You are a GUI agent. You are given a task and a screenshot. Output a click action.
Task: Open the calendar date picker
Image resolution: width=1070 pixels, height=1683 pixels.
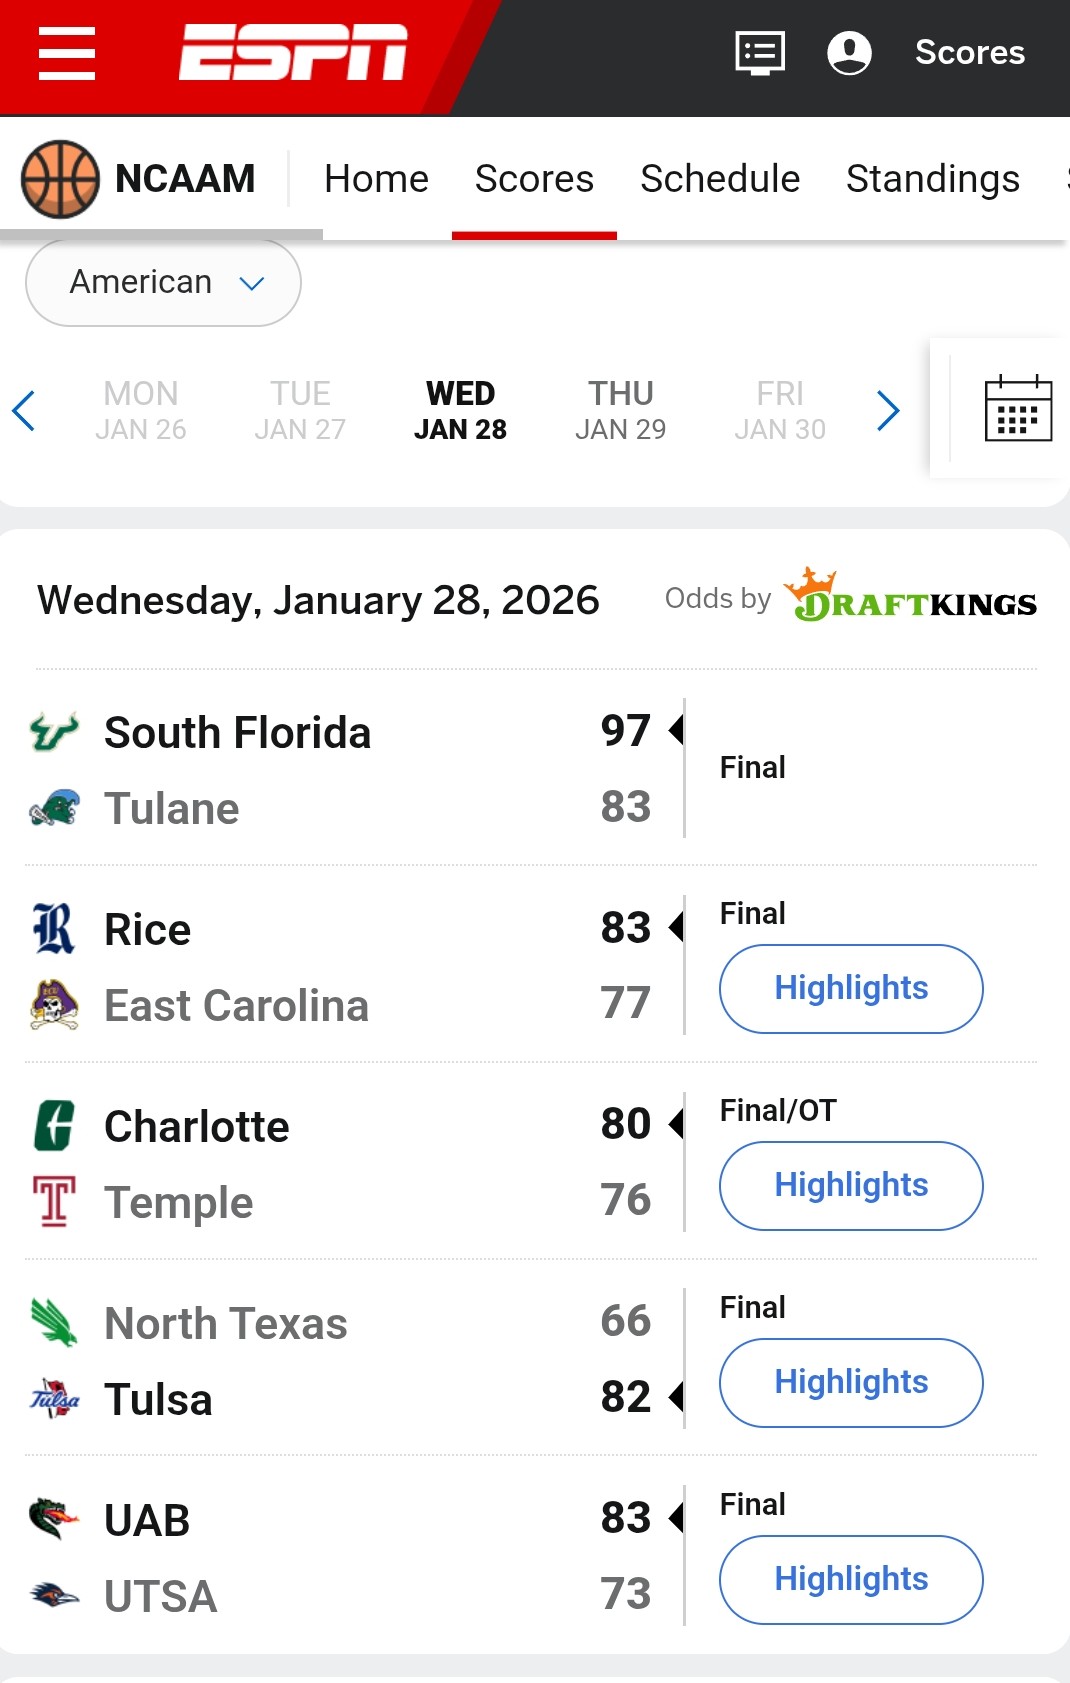pos(1018,408)
